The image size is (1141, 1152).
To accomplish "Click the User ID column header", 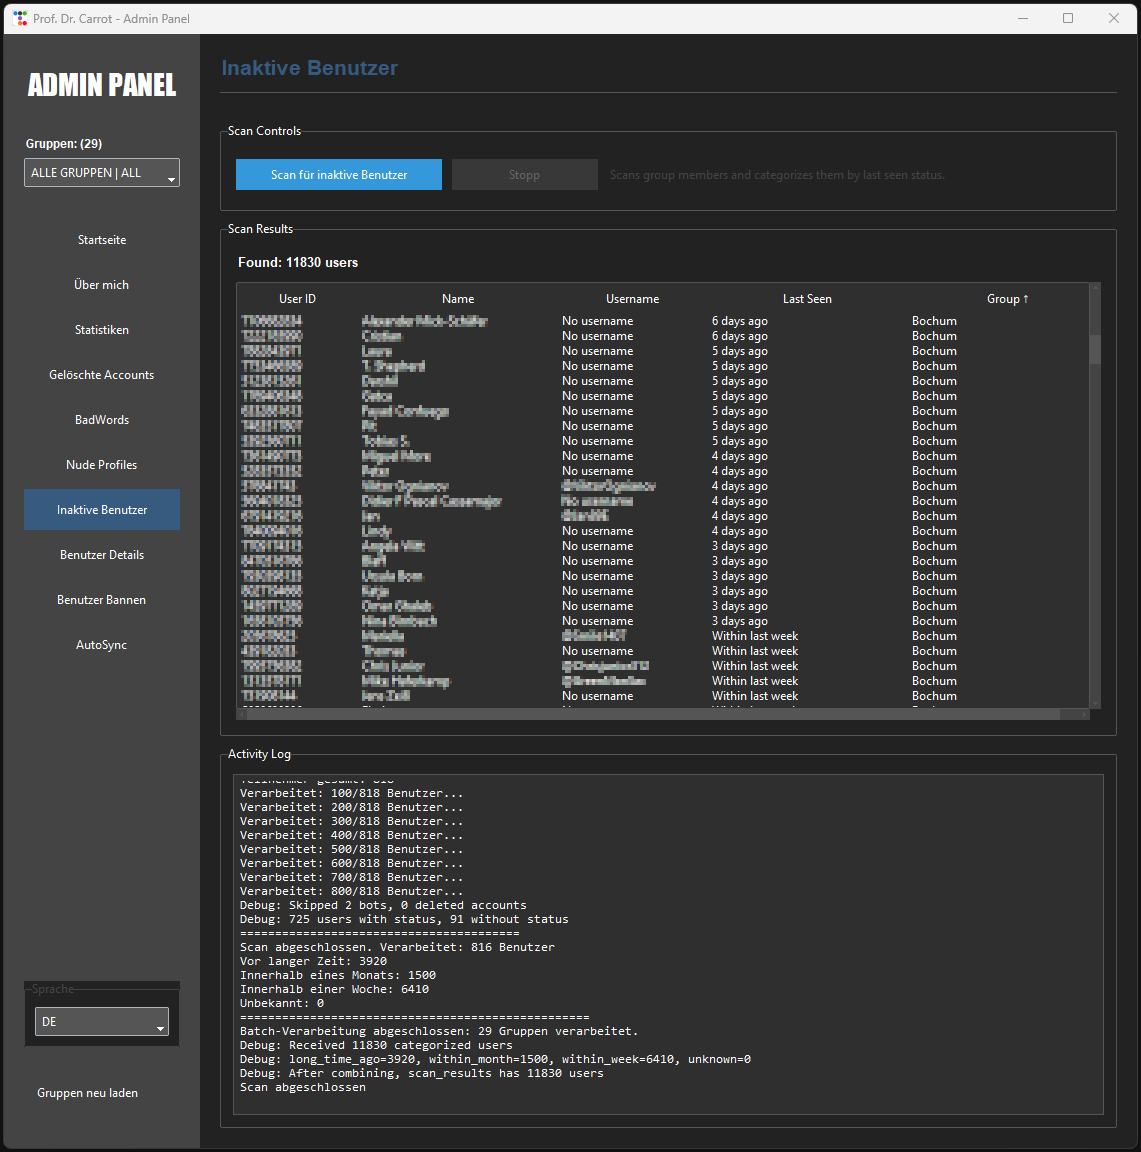I will point(297,299).
